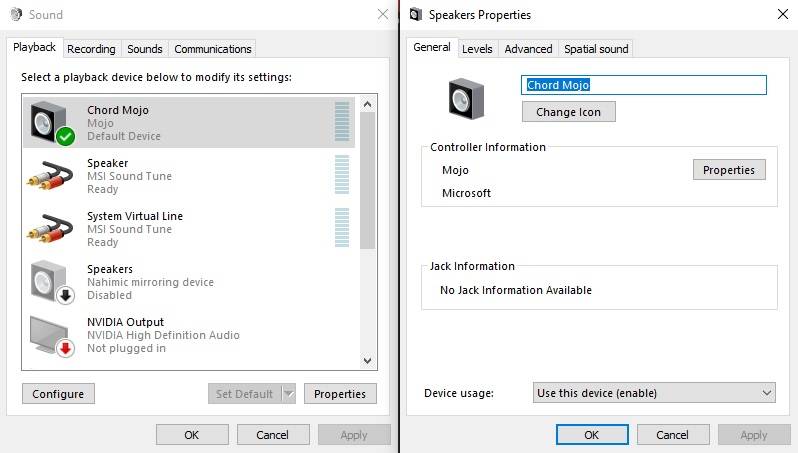Click the System Virtual Line level meter

click(342, 228)
